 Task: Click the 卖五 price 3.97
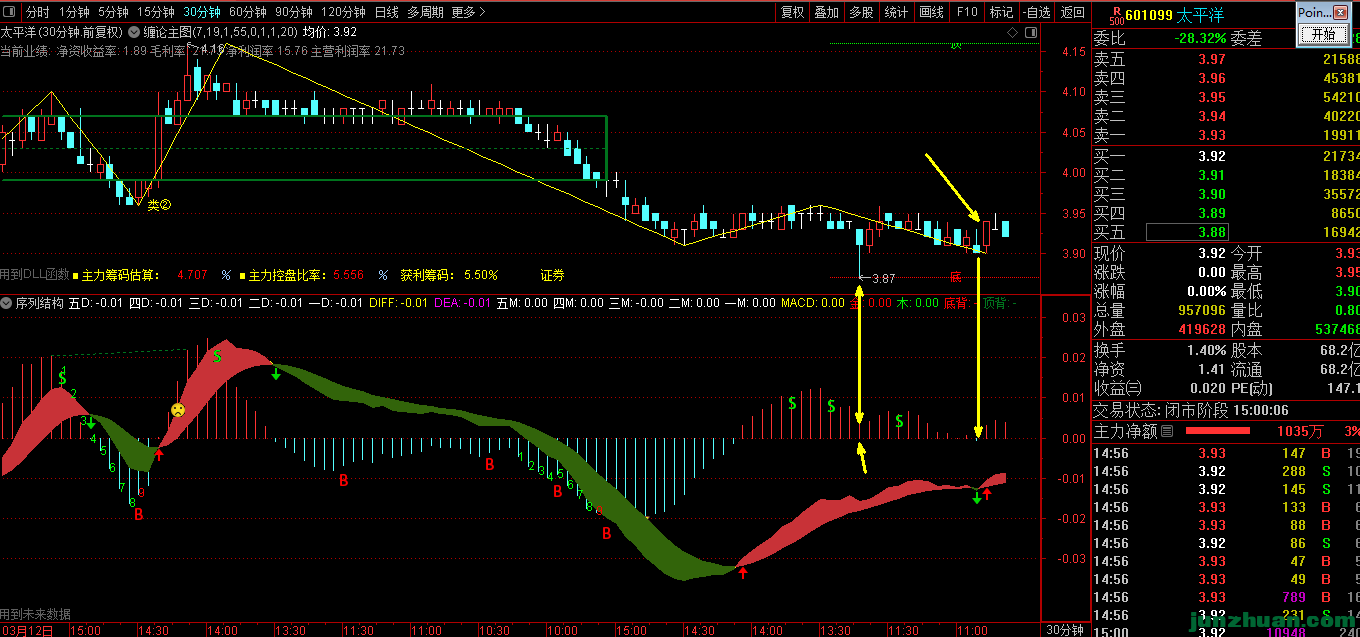(x=1211, y=59)
